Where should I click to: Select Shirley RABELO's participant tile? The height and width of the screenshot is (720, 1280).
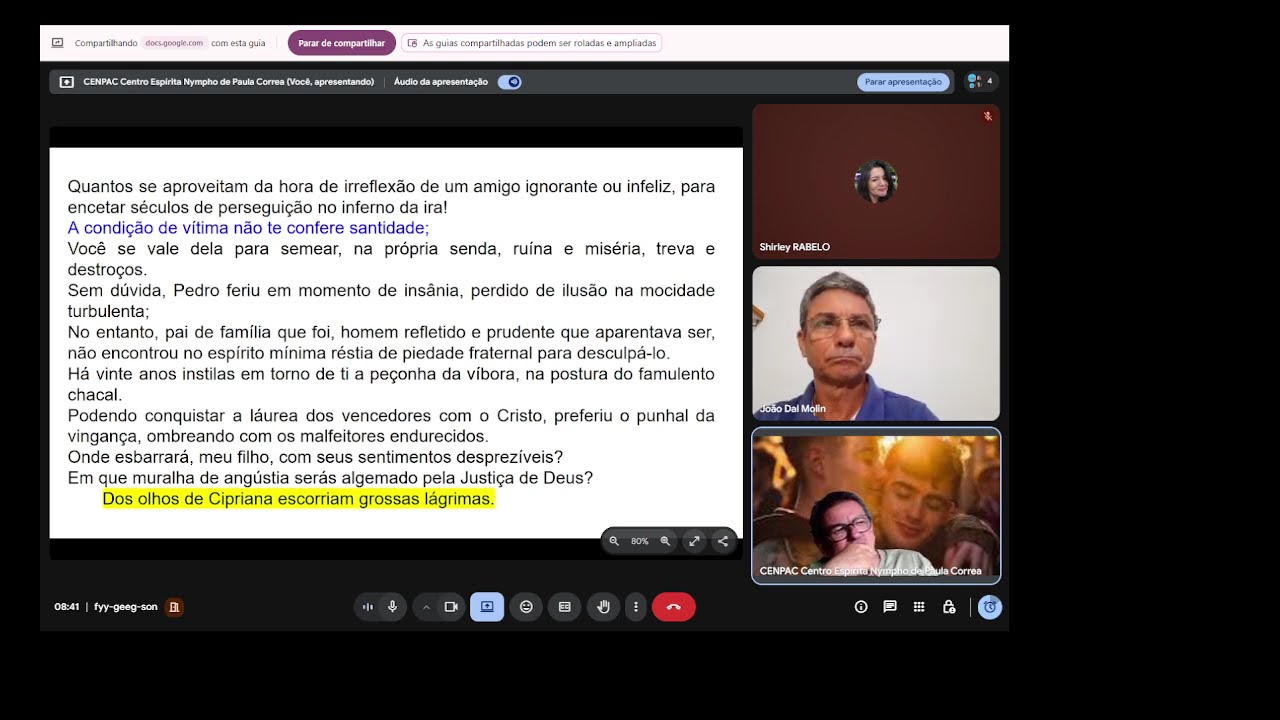pos(876,181)
